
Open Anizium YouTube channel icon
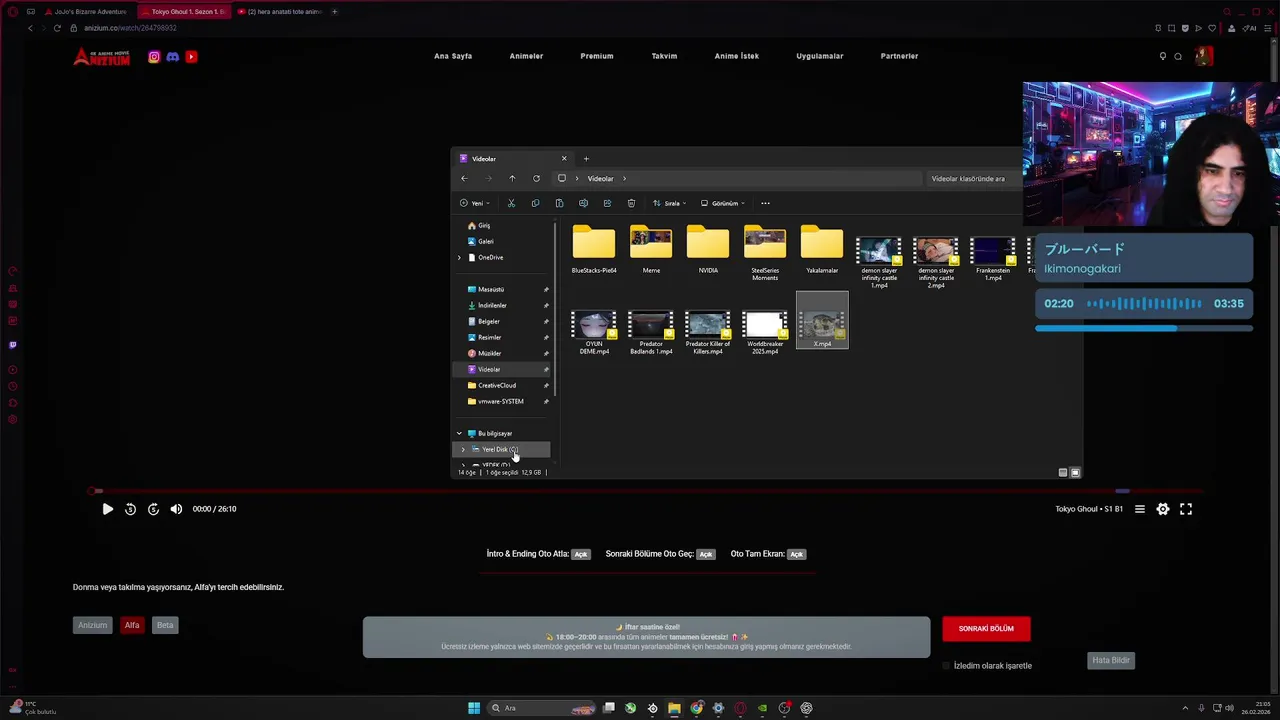(191, 57)
